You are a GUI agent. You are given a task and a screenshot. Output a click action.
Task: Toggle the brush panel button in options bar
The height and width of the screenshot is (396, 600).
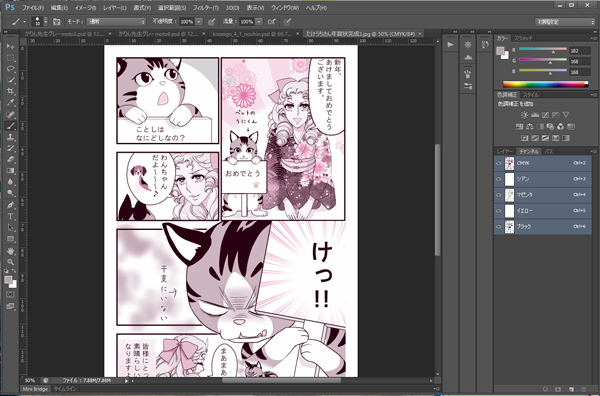[x=57, y=22]
